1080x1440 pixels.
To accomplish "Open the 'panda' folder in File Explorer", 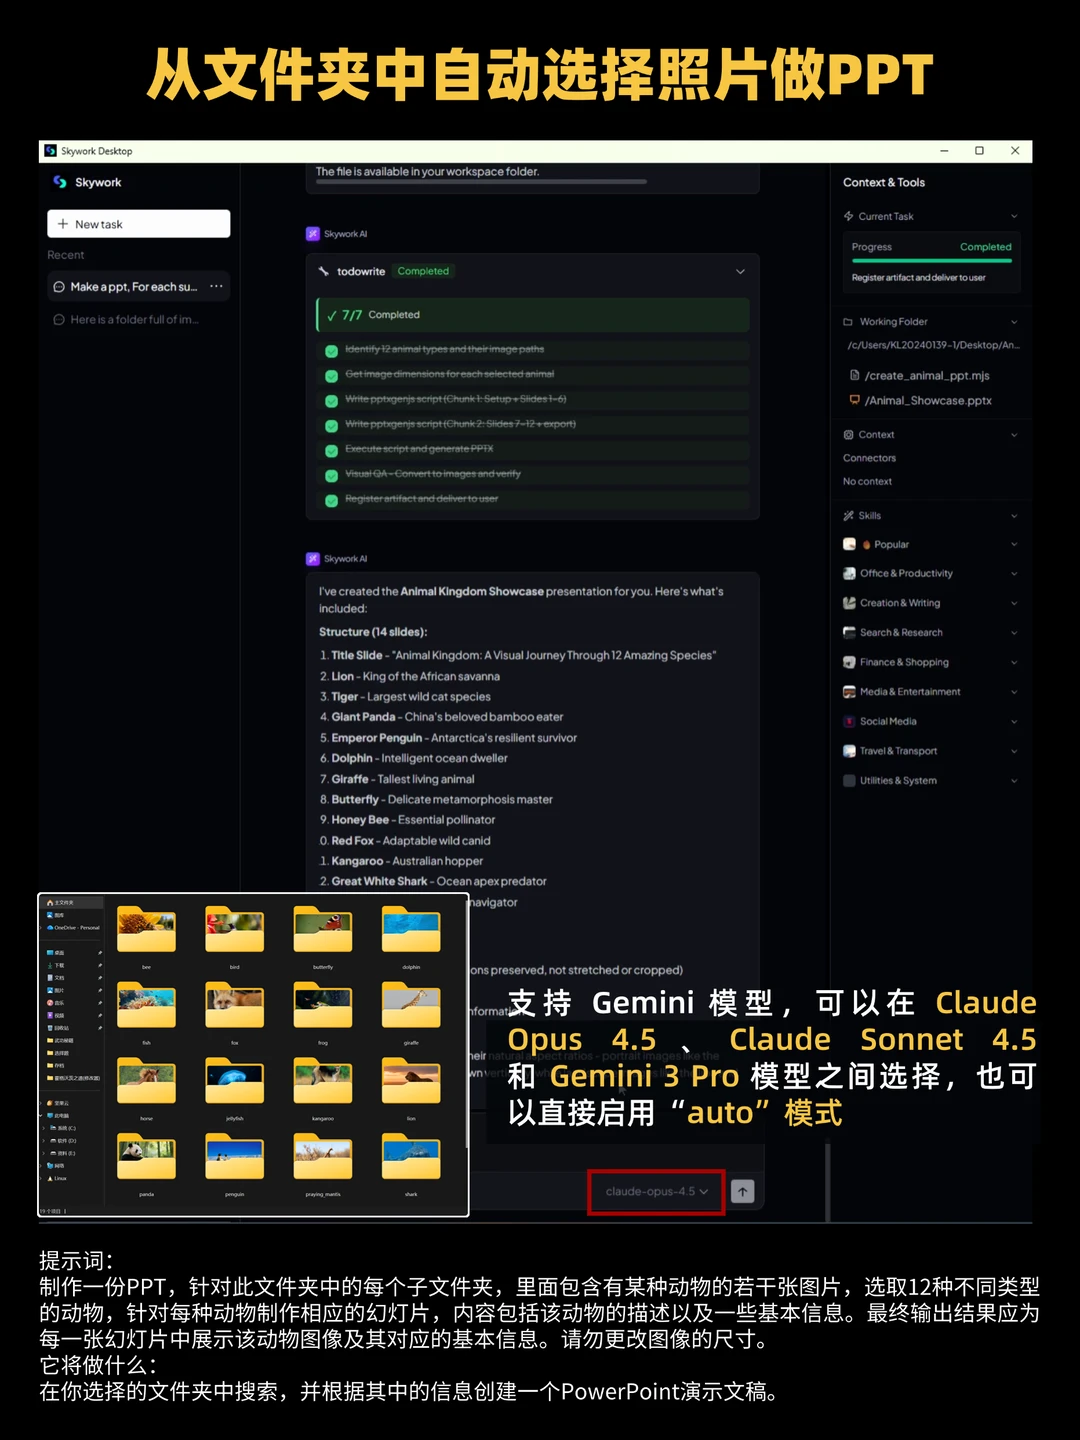I will click(x=146, y=1159).
